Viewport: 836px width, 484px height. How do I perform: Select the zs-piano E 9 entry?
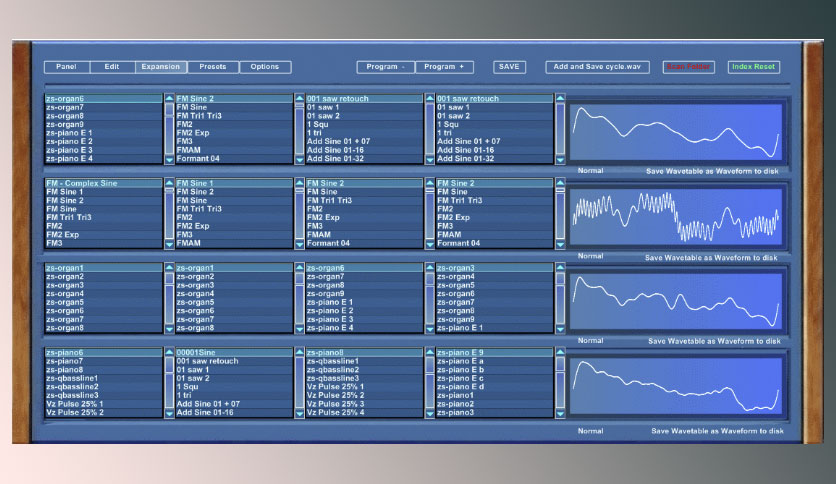click(494, 352)
